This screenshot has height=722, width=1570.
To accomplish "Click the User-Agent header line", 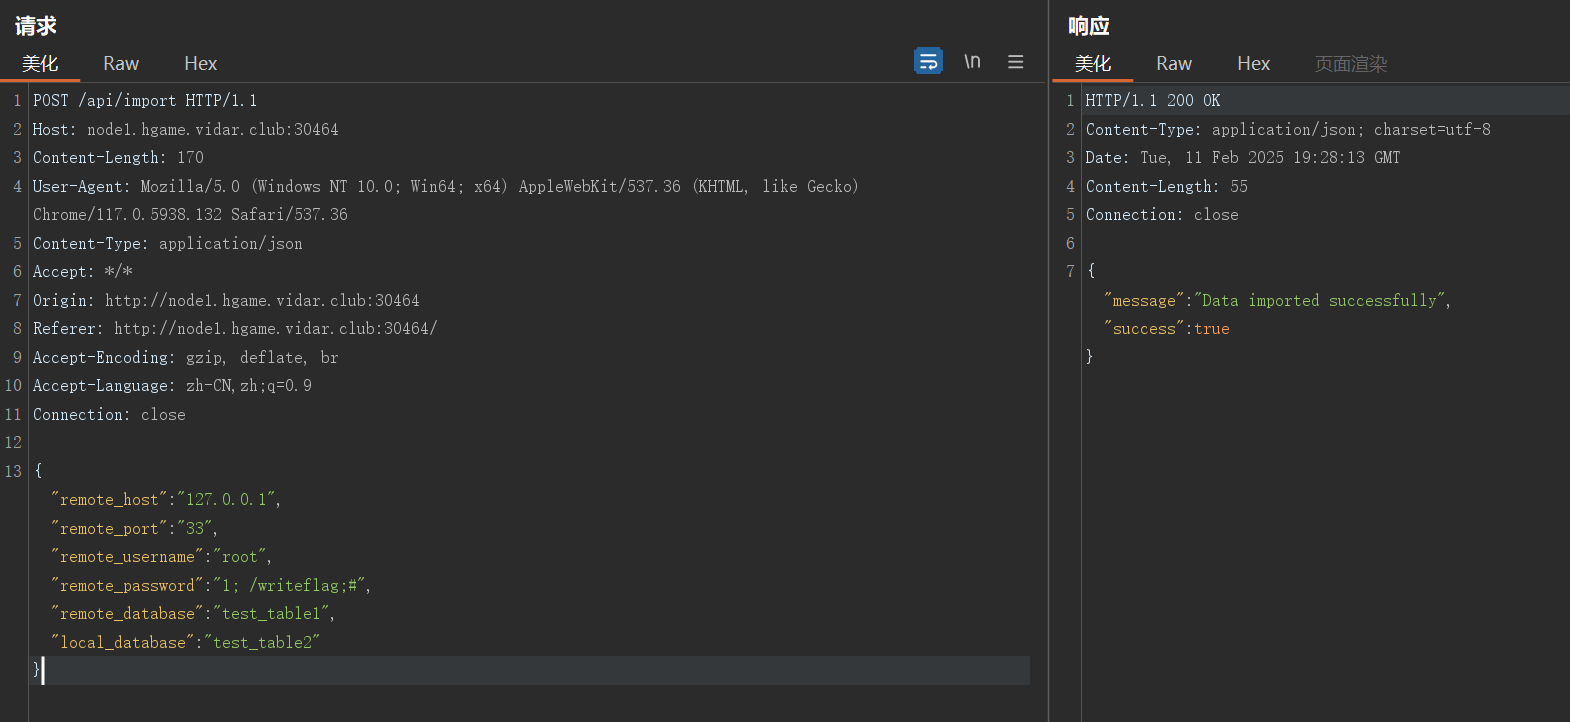I will coord(445,186).
